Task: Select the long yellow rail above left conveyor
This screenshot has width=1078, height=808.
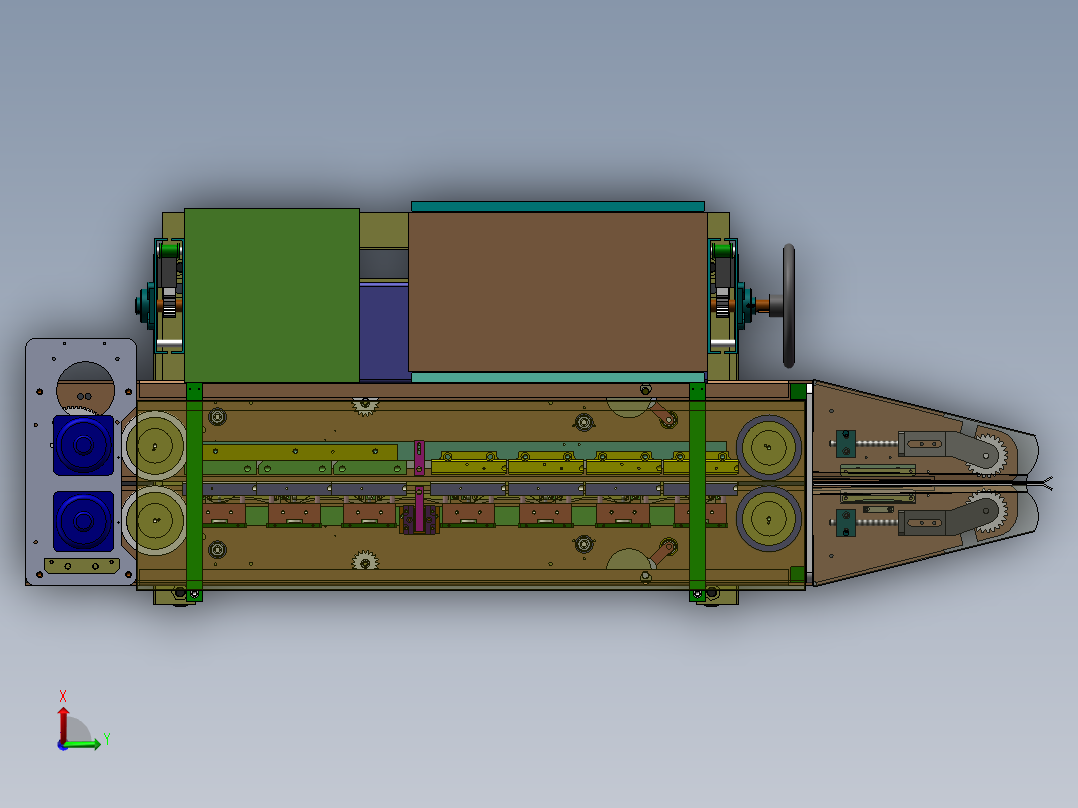Action: (x=300, y=452)
